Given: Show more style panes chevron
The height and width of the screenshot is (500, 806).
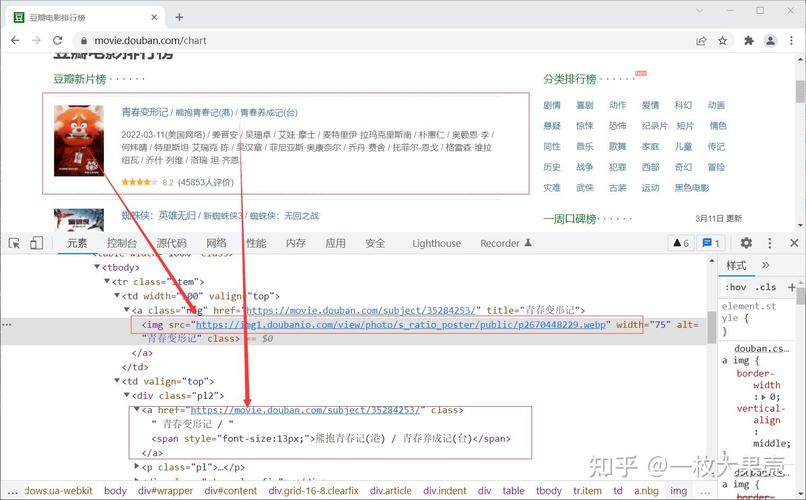Looking at the screenshot, I should point(765,265).
